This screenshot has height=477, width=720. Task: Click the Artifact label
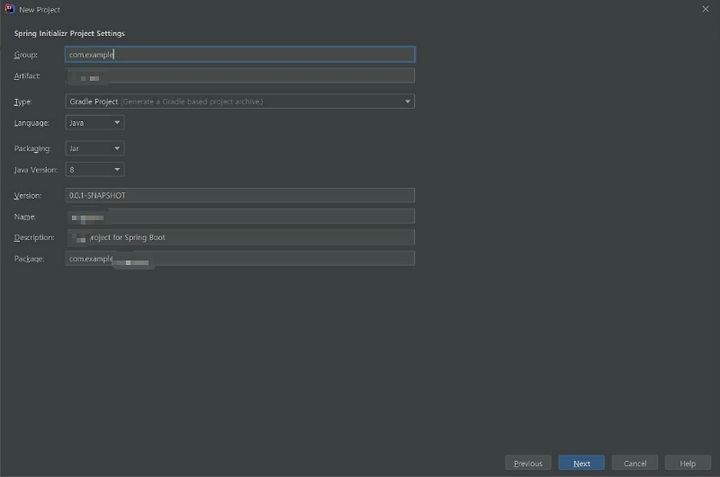(27, 76)
